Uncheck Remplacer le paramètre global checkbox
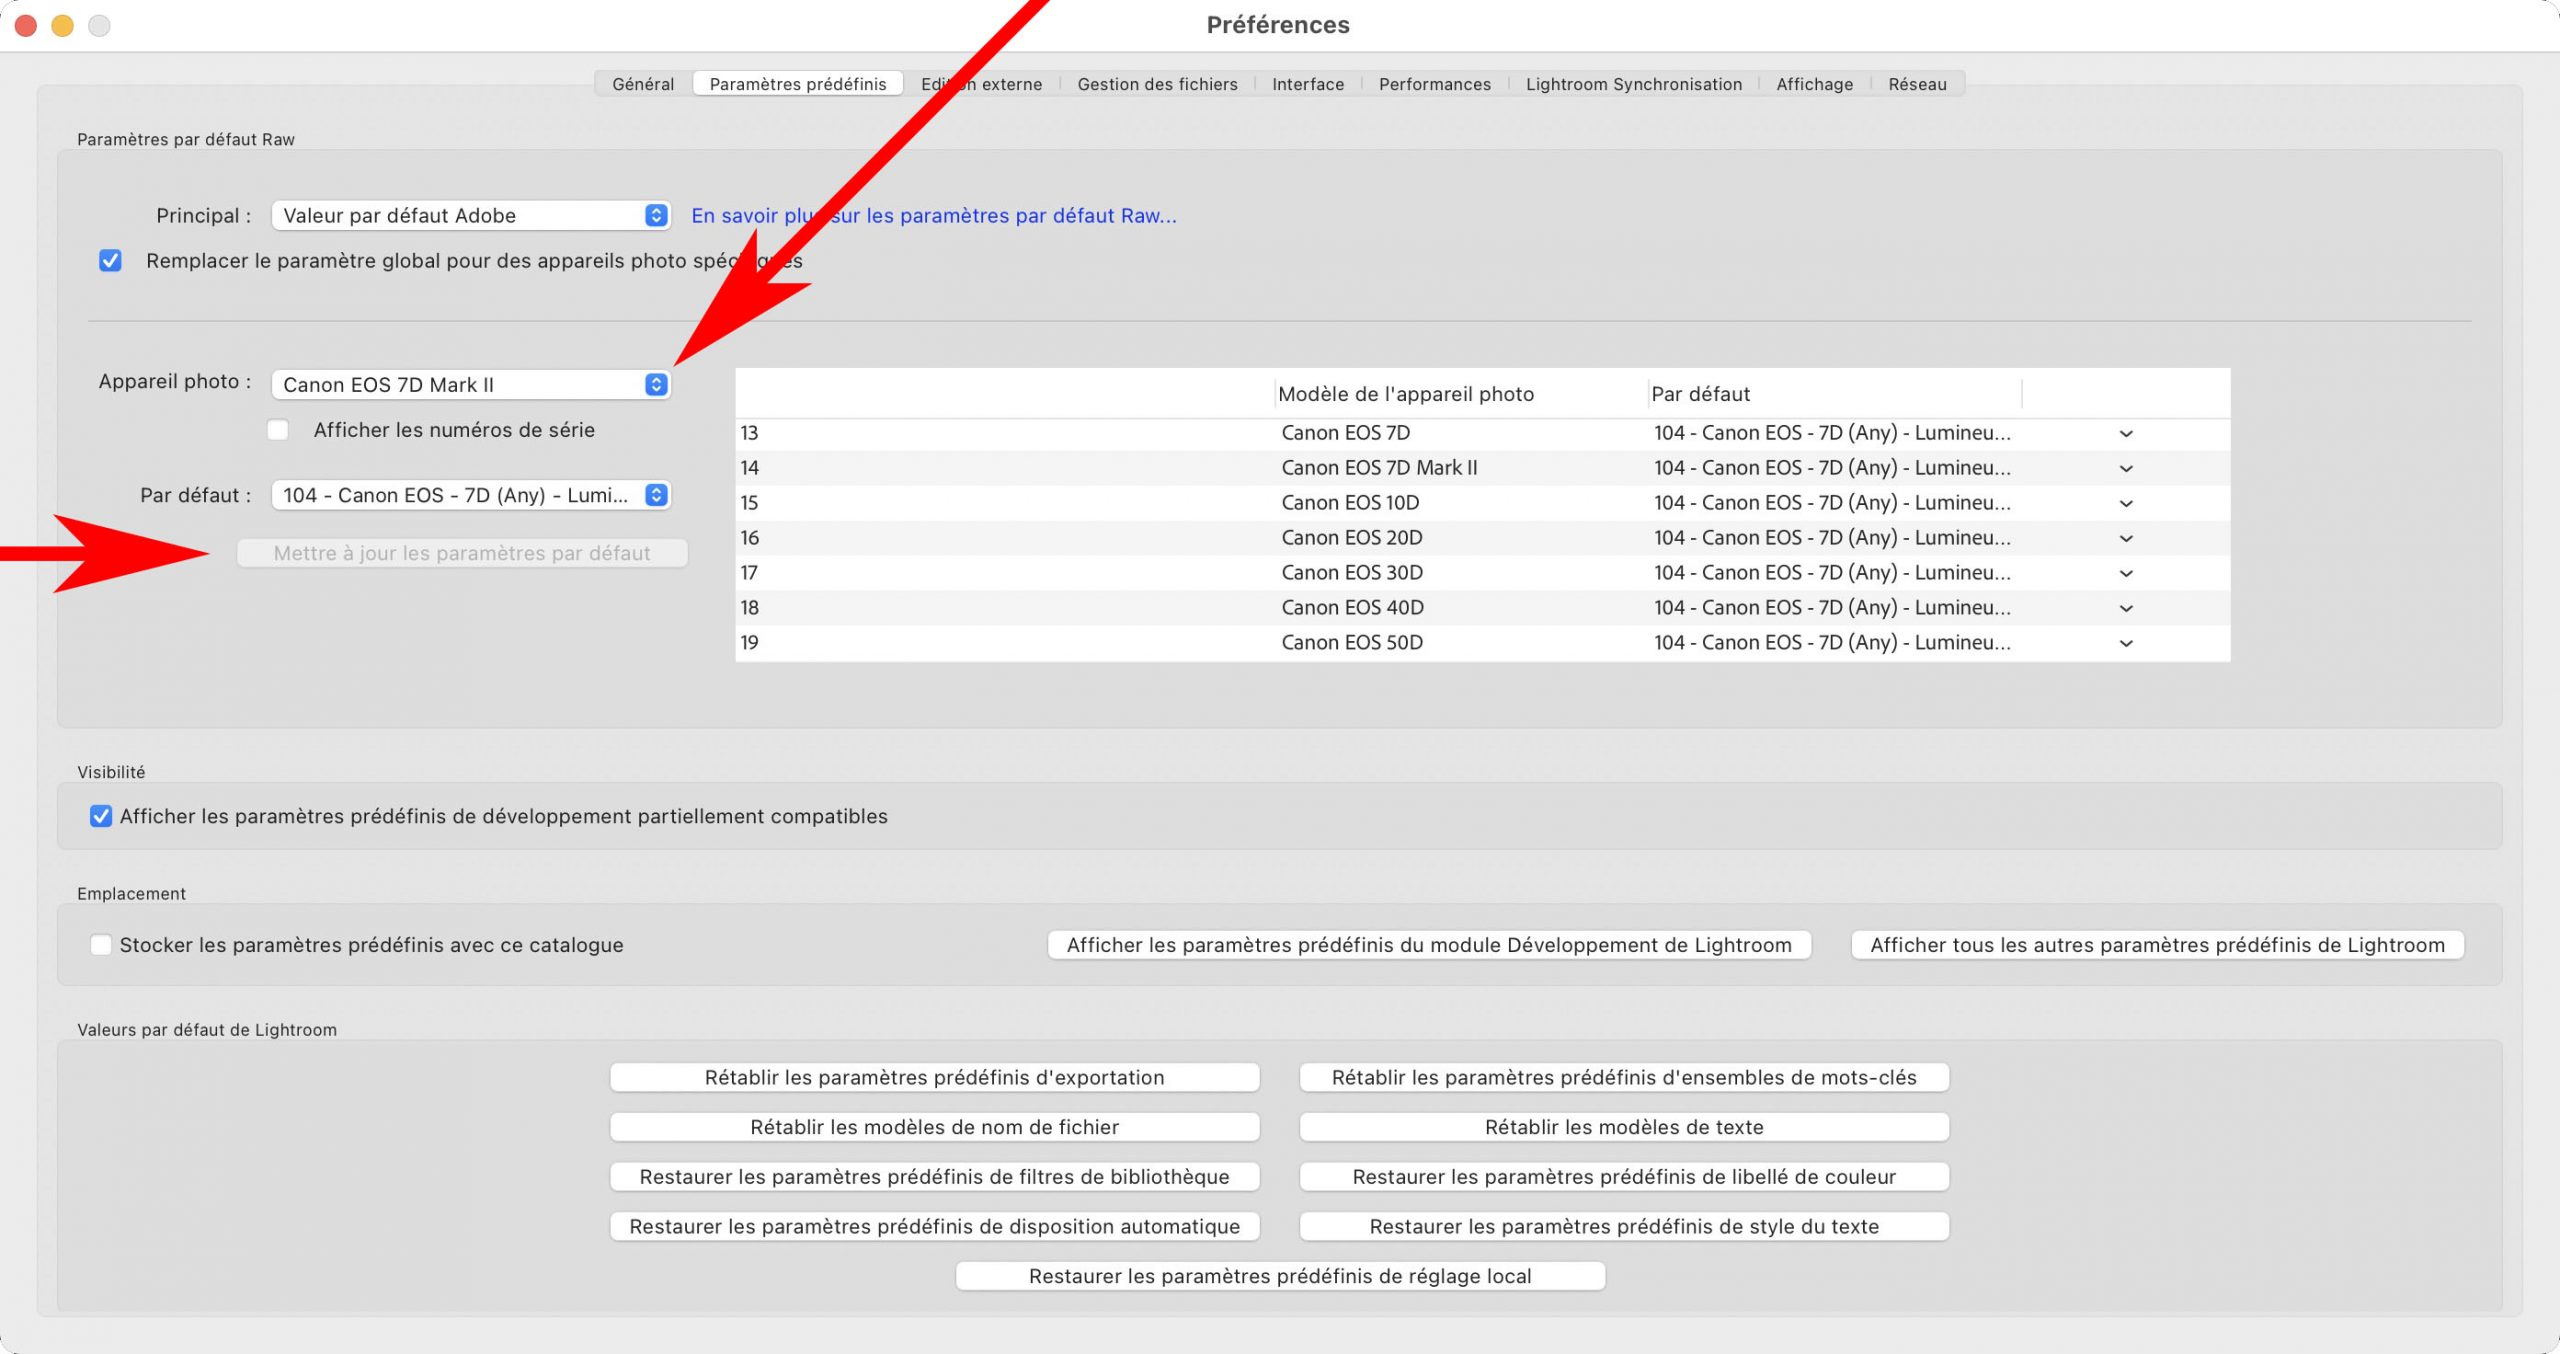Viewport: 2560px width, 1354px height. 110,261
